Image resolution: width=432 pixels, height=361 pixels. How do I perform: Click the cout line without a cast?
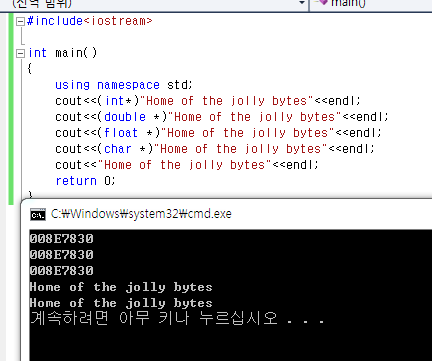[x=187, y=165]
